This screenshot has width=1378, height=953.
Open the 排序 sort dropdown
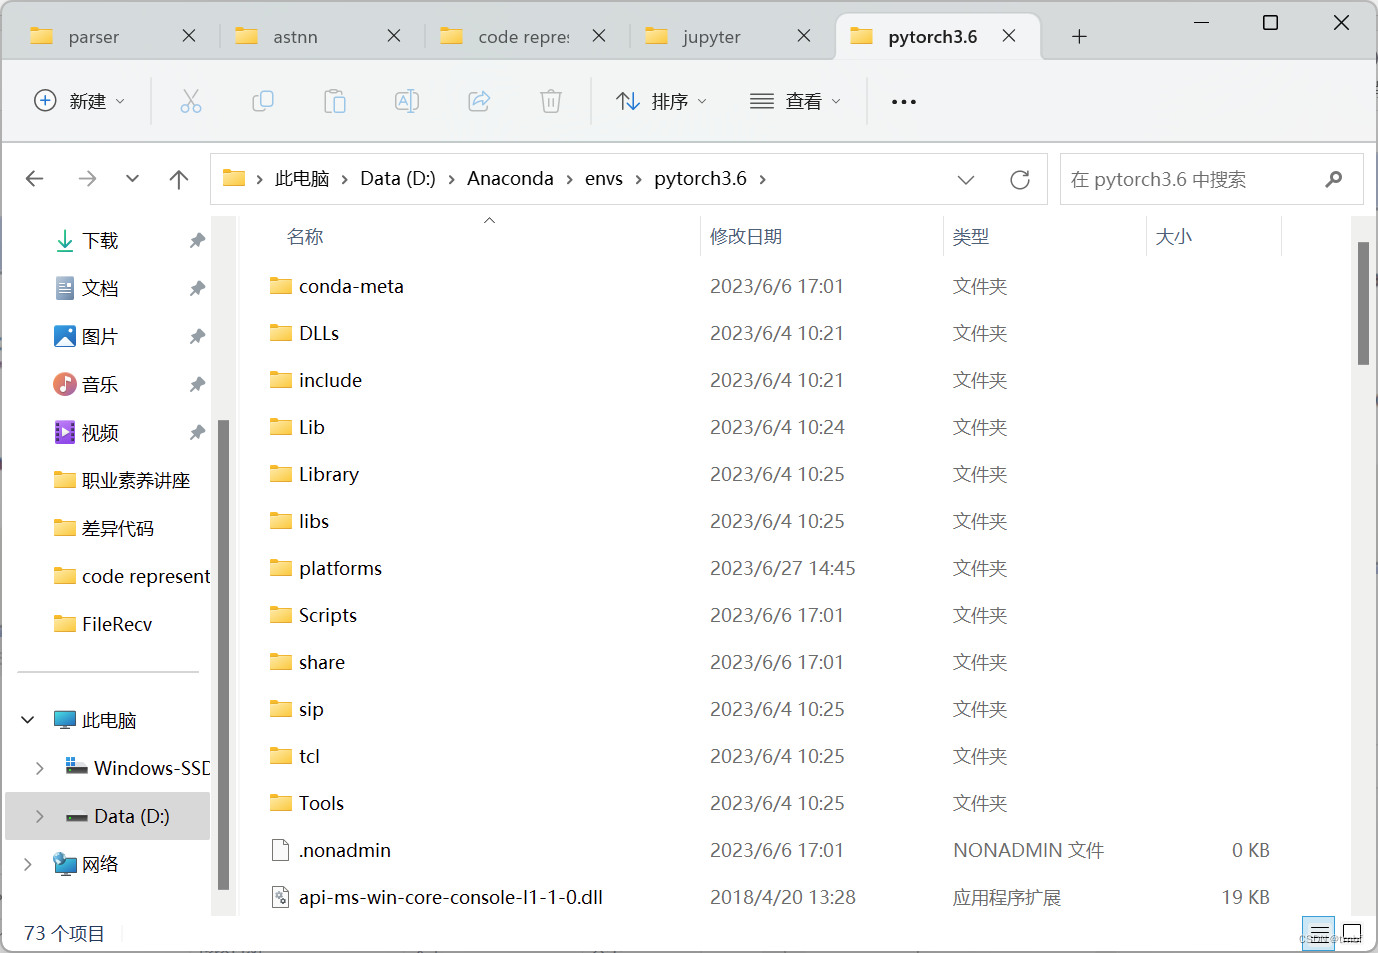click(x=661, y=101)
